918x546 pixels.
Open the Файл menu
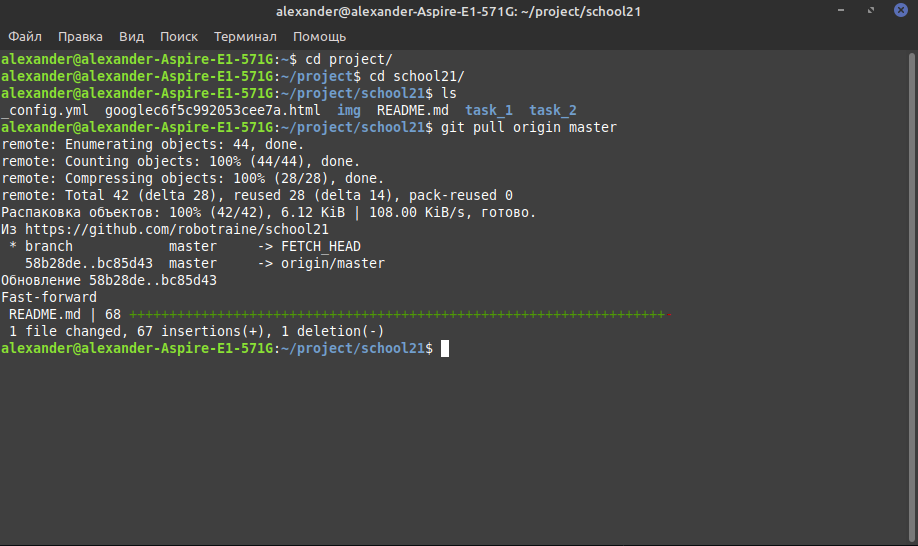click(x=25, y=36)
